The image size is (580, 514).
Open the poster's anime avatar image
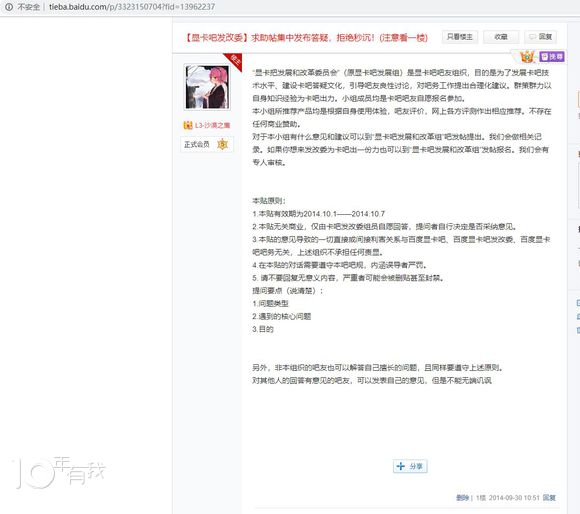[207, 87]
